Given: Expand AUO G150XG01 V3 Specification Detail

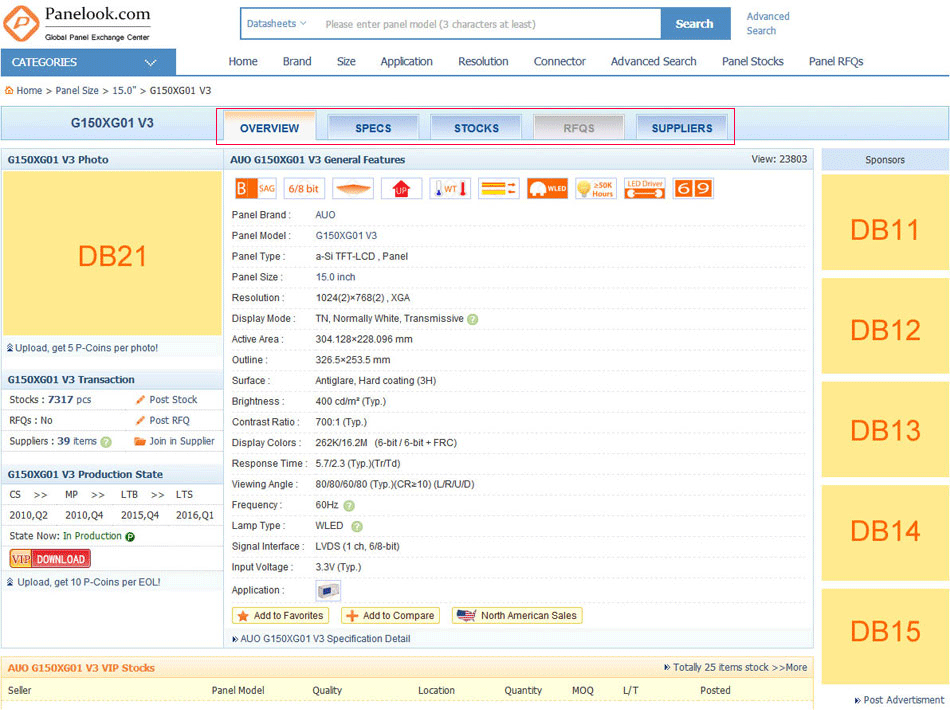Looking at the screenshot, I should click(324, 639).
